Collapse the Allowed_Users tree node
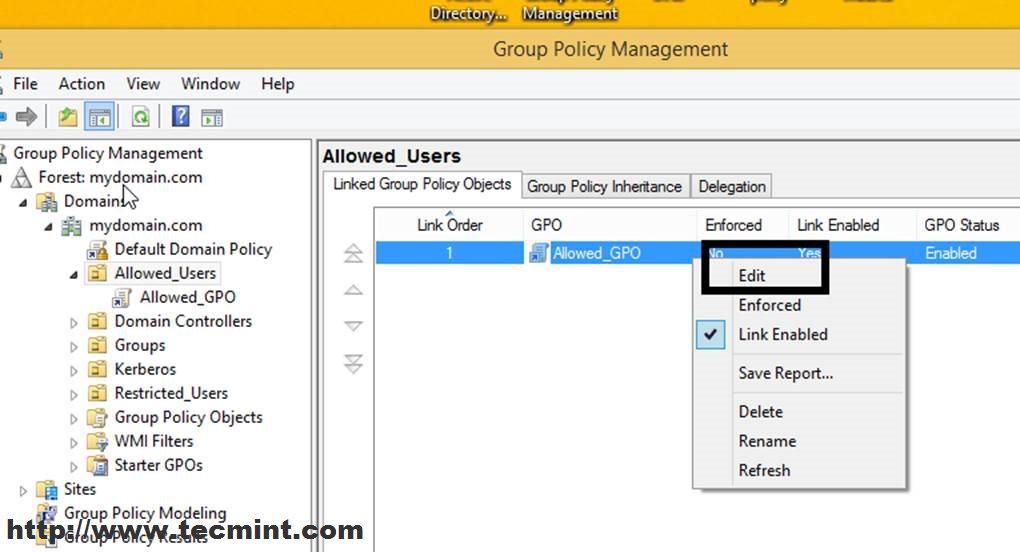 point(74,275)
